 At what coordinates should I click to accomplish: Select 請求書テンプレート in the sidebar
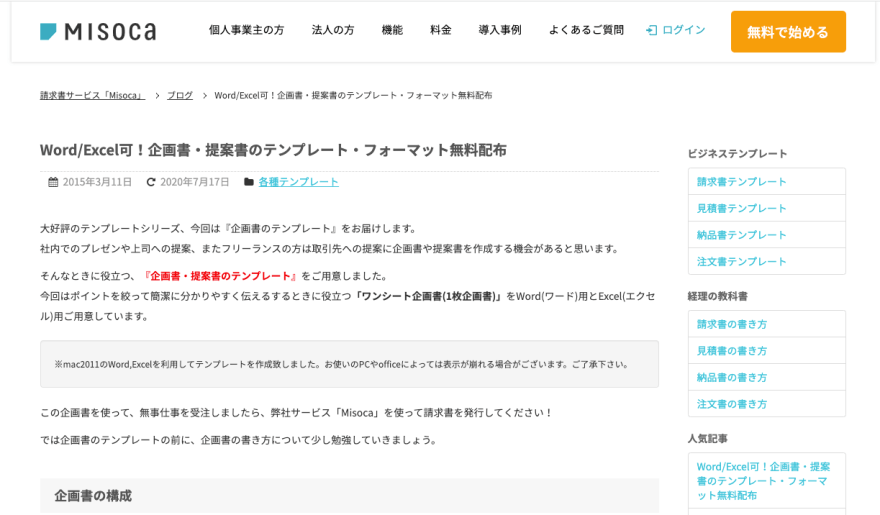(x=742, y=181)
